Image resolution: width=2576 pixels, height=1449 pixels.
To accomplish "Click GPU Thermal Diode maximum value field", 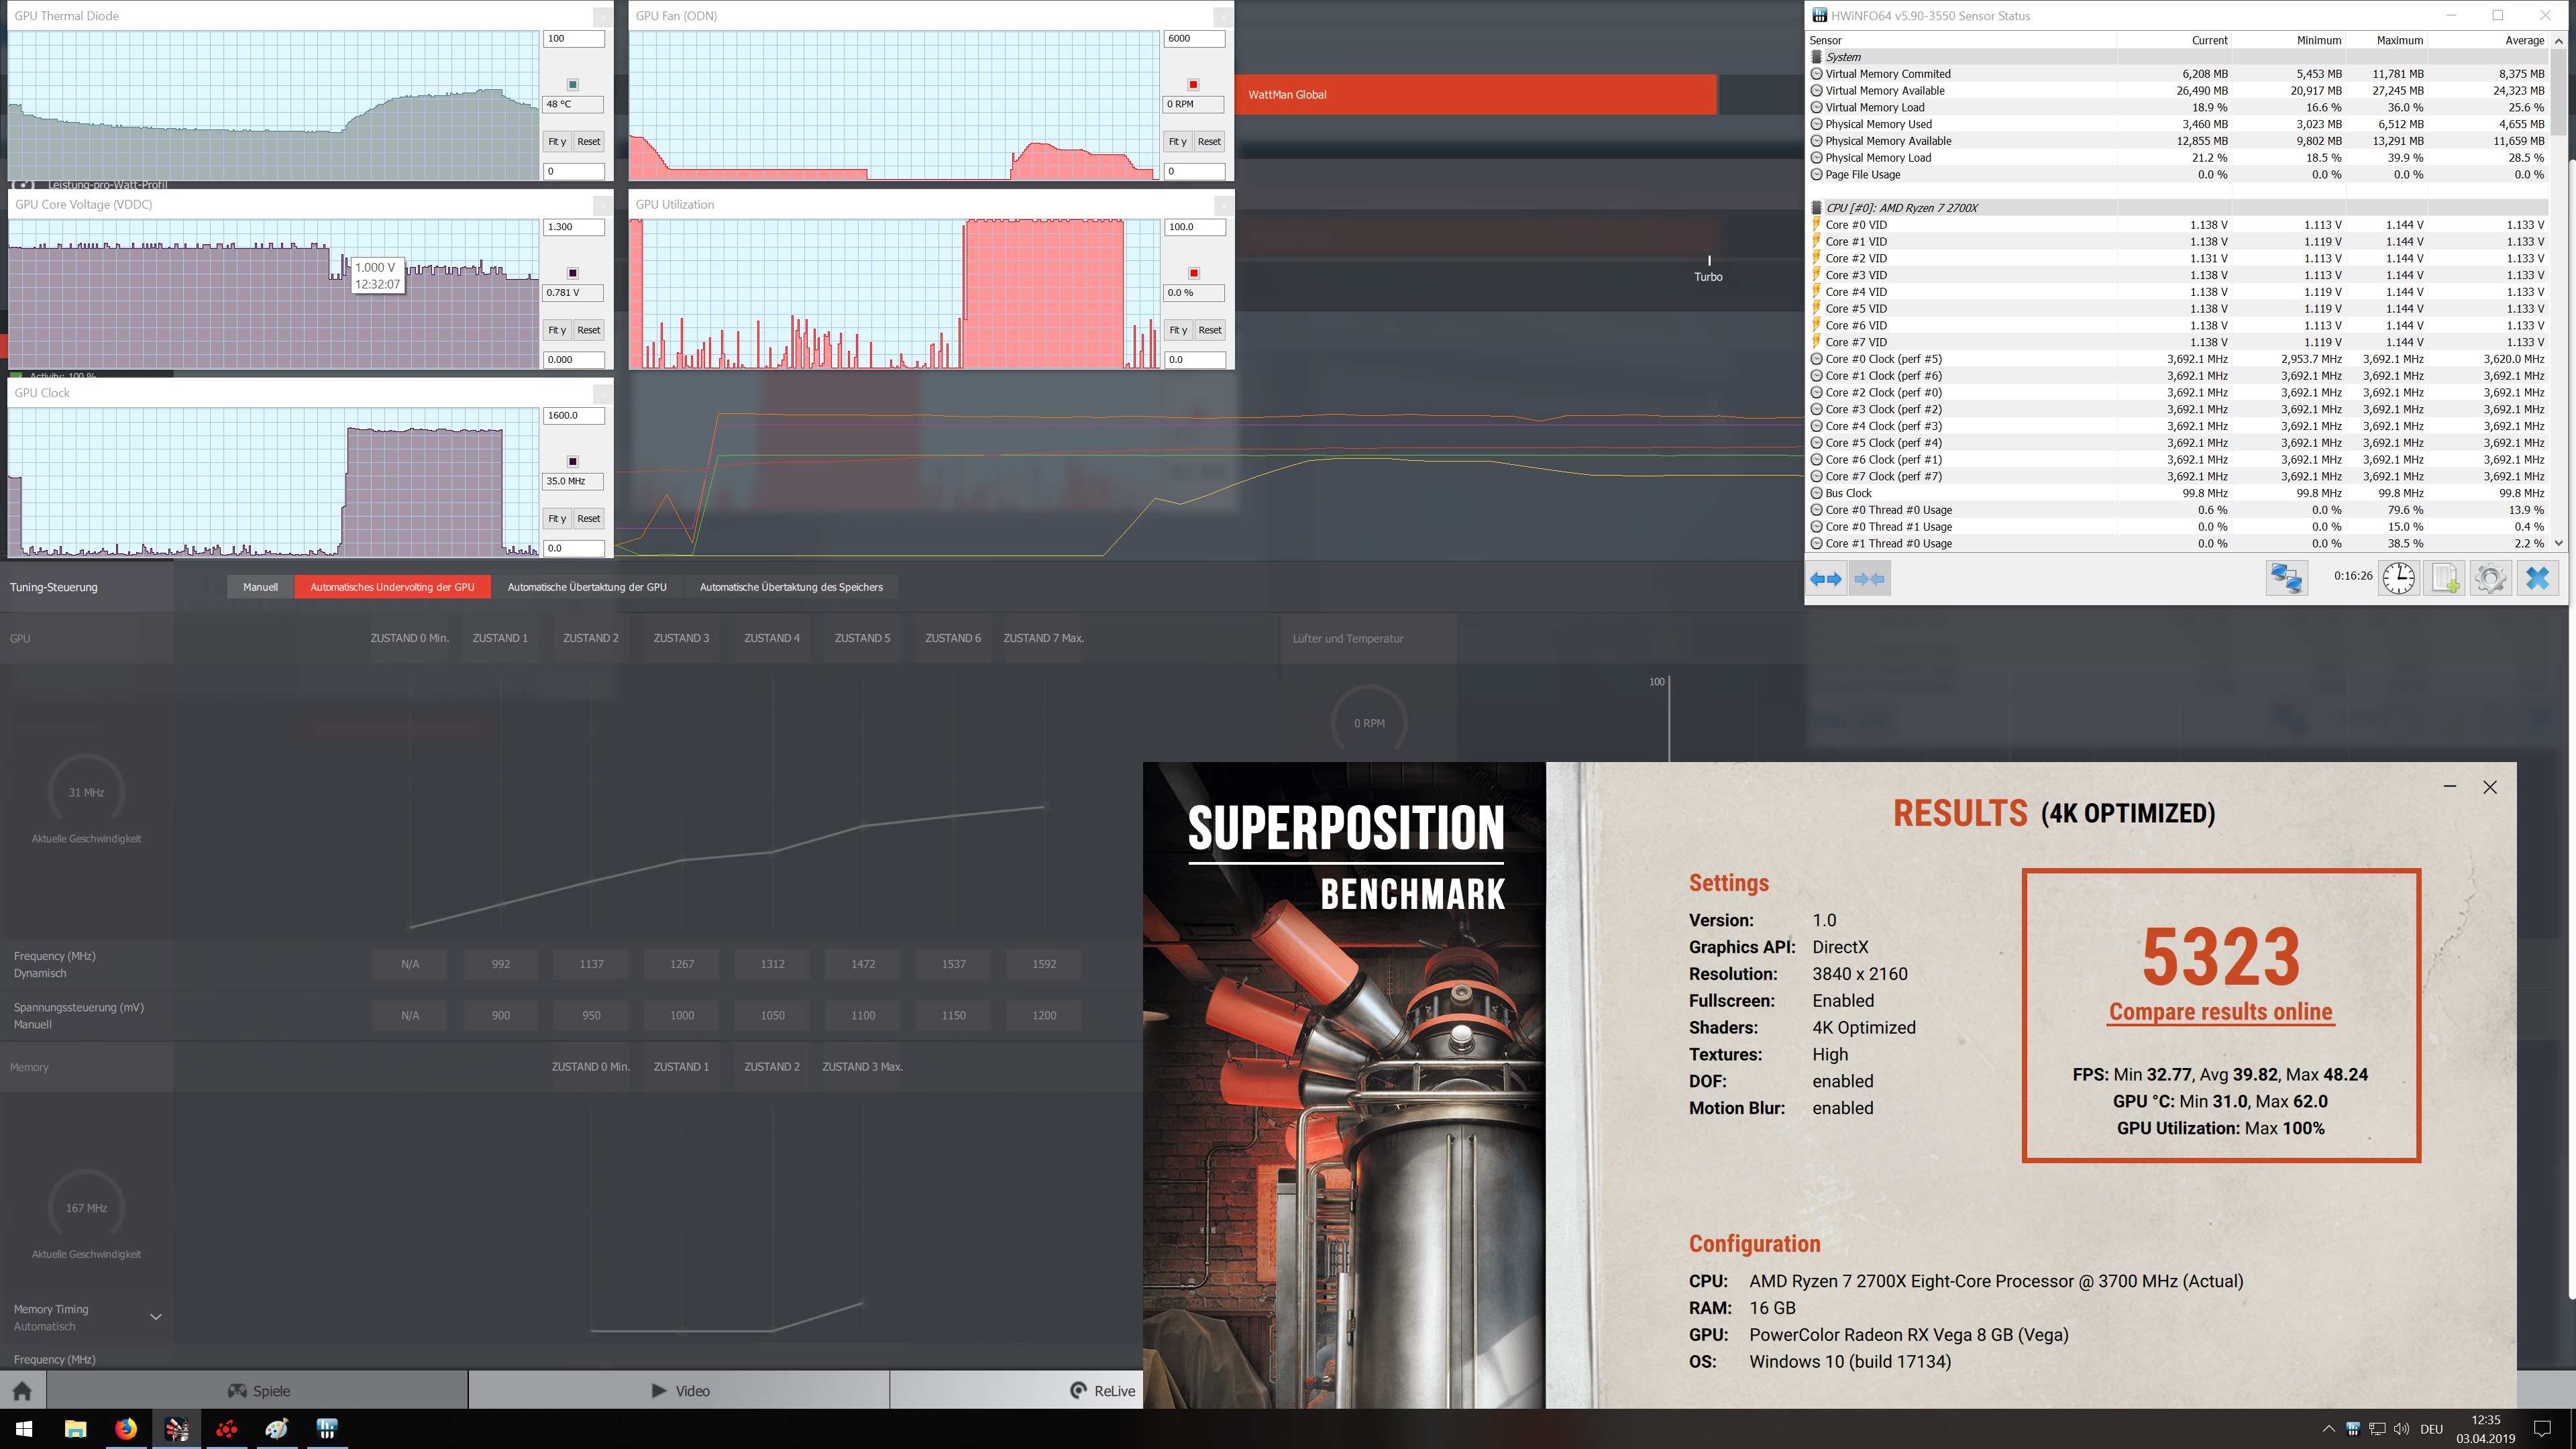I will [573, 39].
